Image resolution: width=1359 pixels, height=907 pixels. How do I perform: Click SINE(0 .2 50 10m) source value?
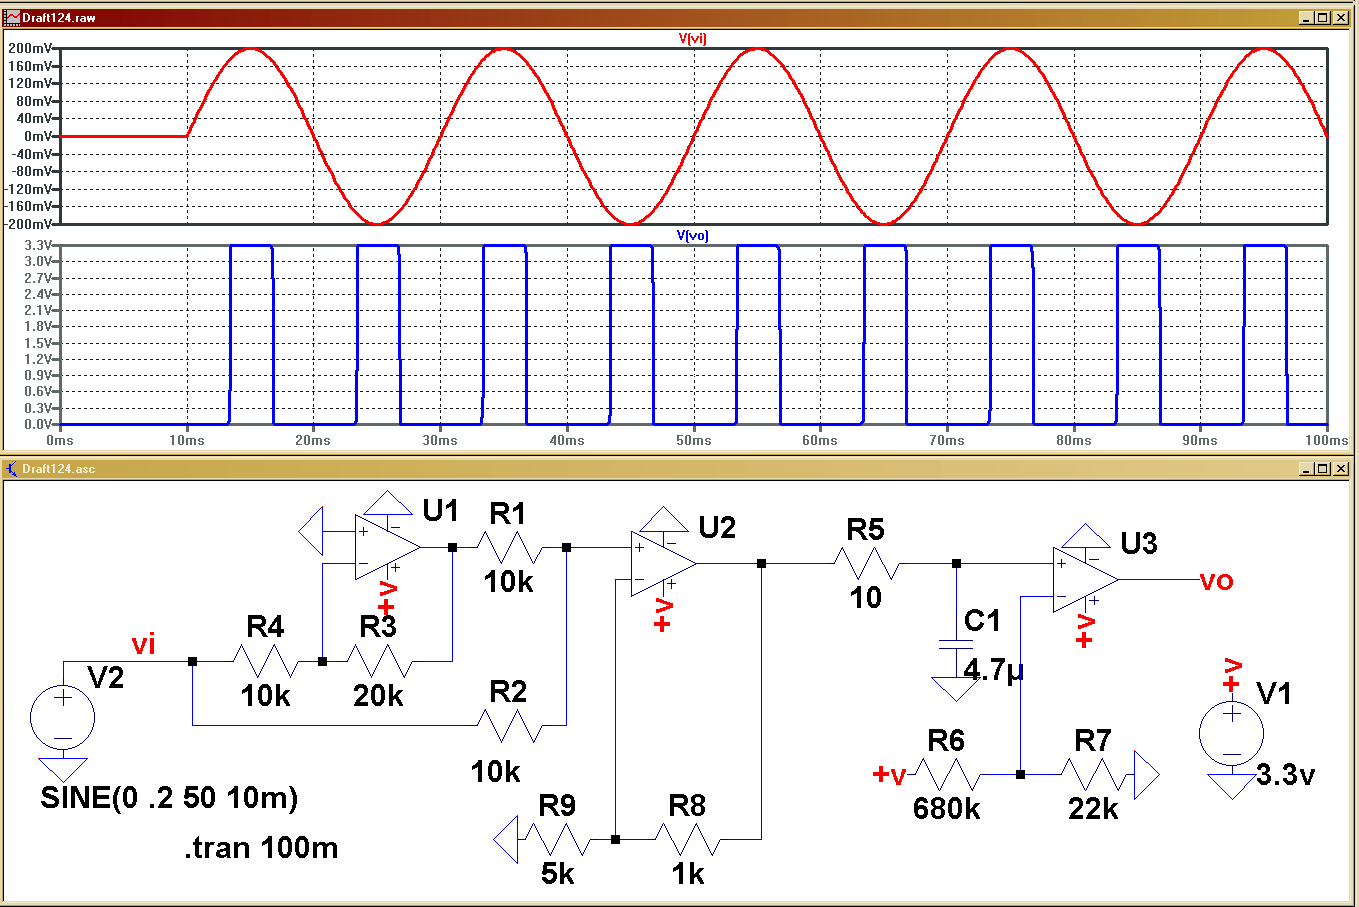click(x=169, y=798)
